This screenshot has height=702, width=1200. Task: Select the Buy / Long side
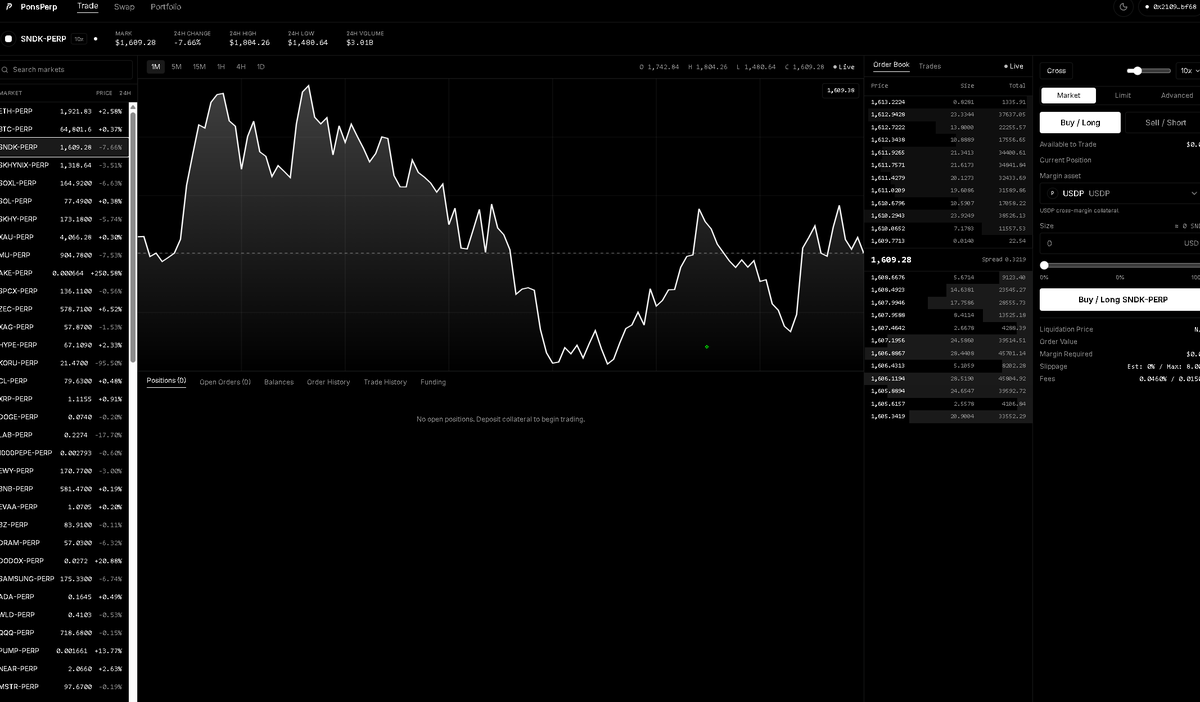click(1080, 123)
